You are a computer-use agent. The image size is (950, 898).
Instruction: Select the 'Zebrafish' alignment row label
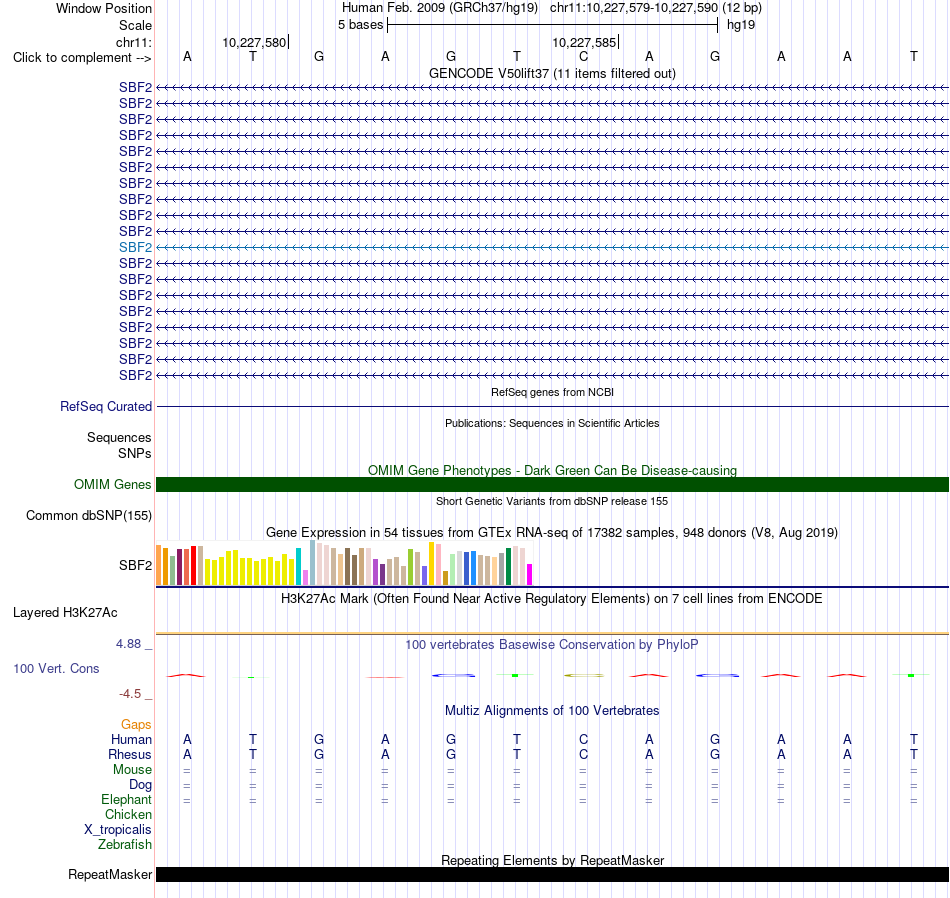click(x=125, y=845)
